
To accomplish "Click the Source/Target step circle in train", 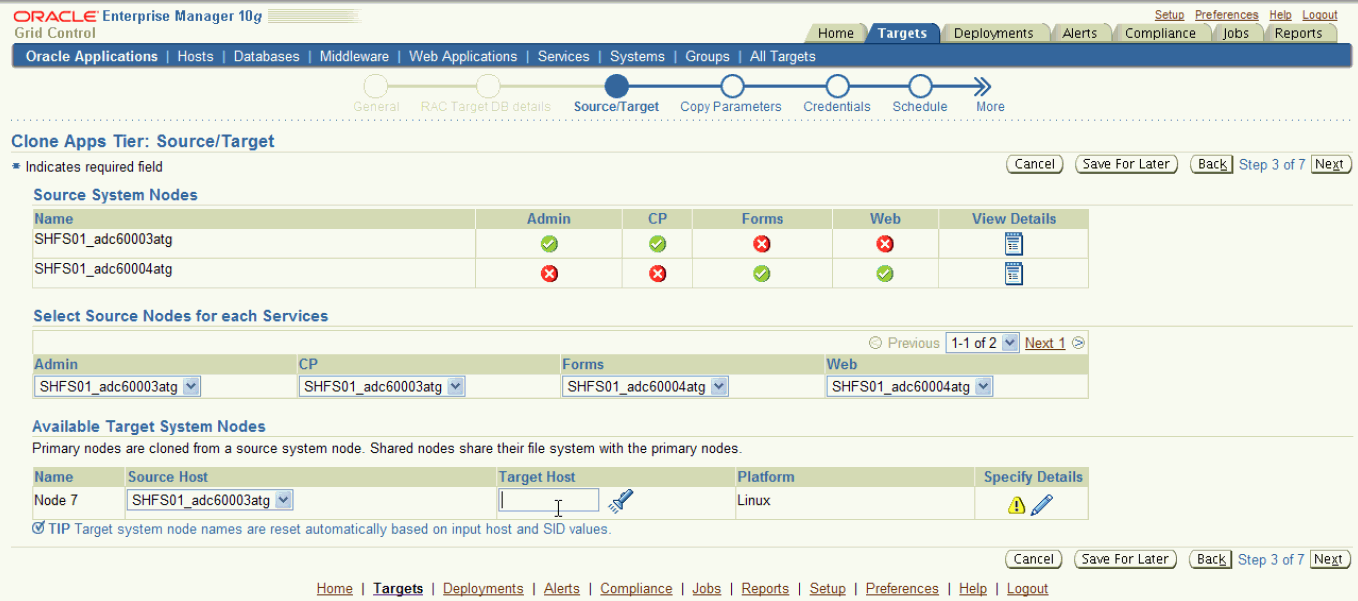I will click(617, 87).
